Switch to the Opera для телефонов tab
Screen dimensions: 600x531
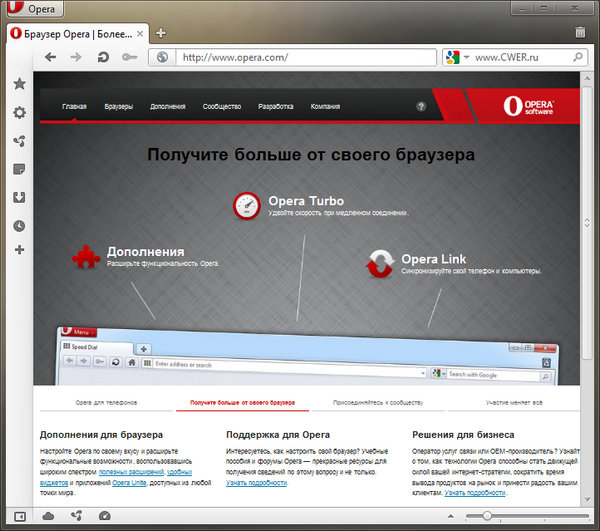coord(107,402)
